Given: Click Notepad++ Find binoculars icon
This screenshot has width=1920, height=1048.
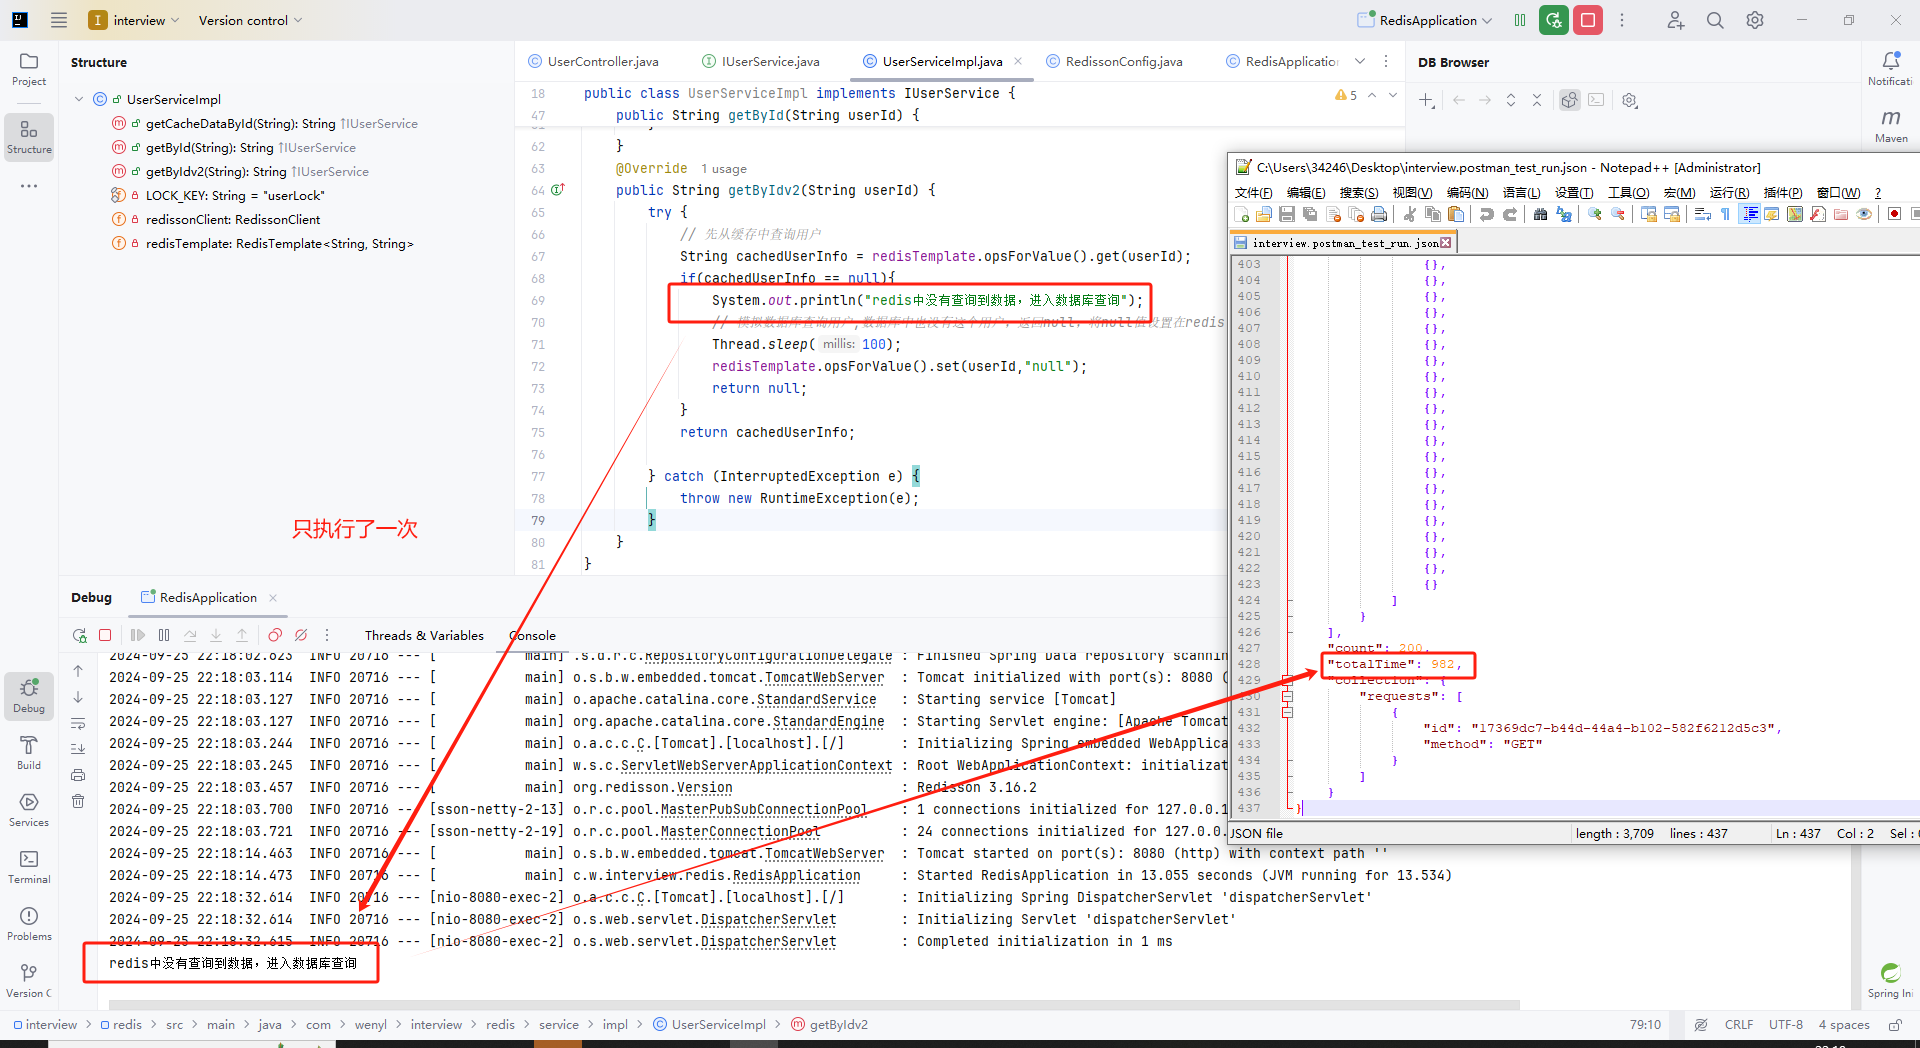Looking at the screenshot, I should (1540, 214).
